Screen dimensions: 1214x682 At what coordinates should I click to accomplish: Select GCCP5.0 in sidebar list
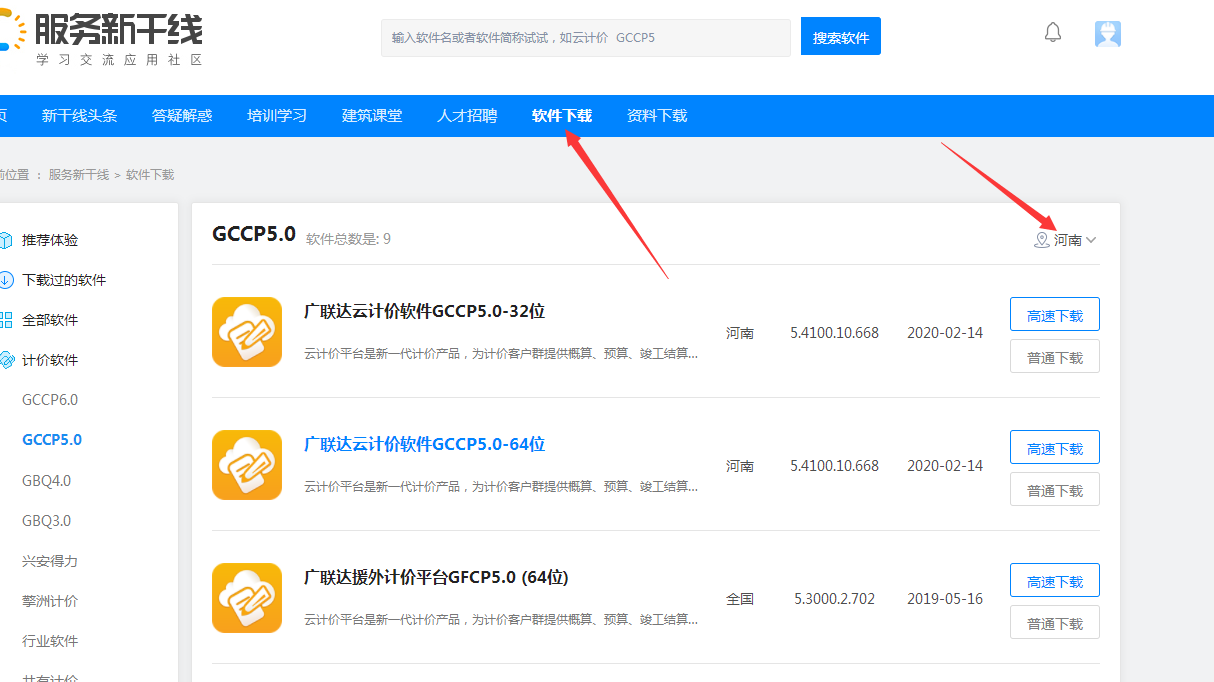click(52, 440)
